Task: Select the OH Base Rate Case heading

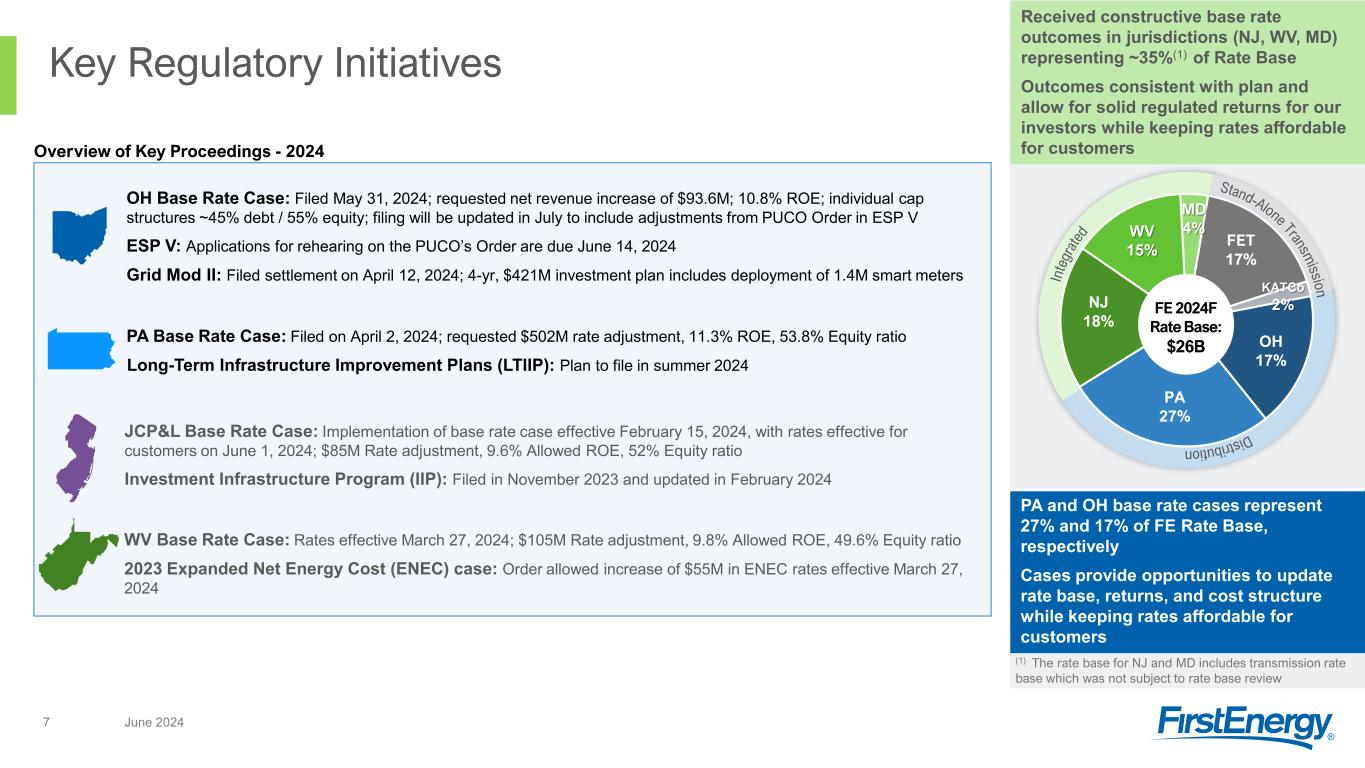Action: click(207, 198)
